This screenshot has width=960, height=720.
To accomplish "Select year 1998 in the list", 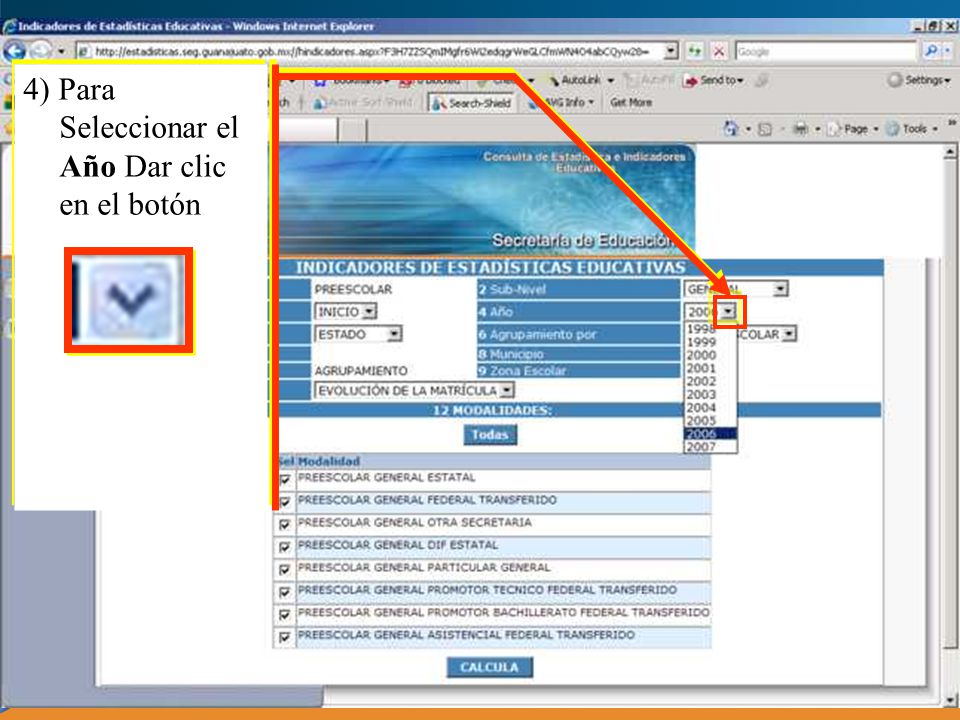I will point(710,329).
